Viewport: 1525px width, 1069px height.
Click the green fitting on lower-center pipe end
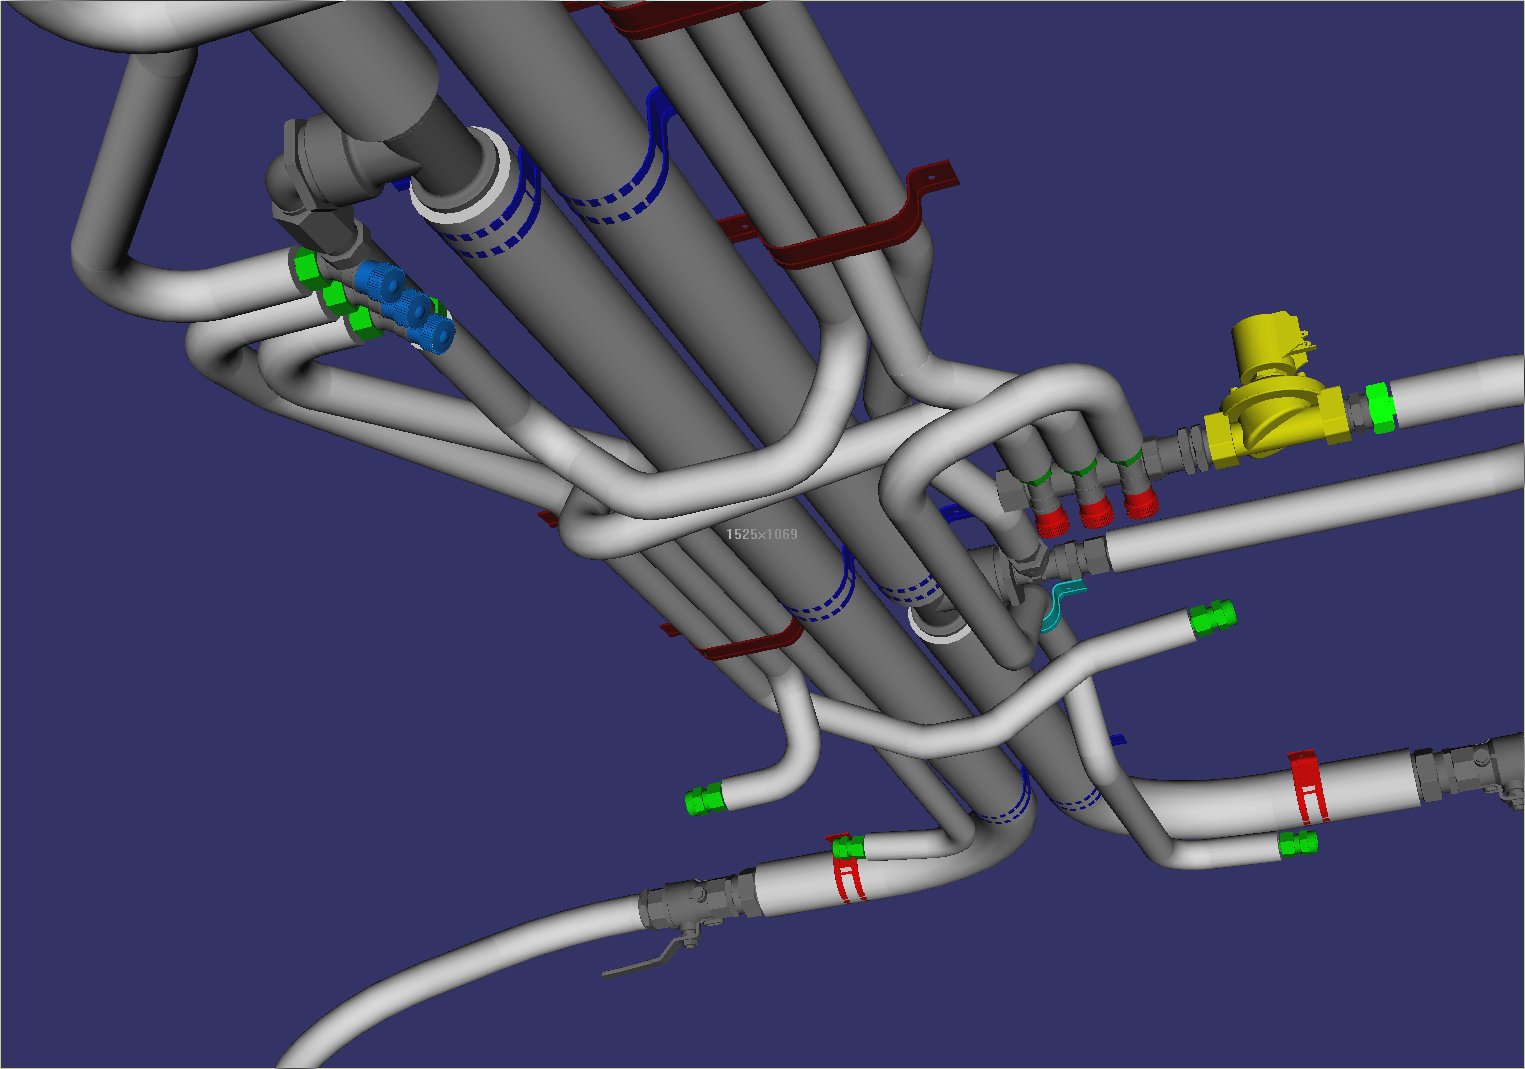point(705,800)
